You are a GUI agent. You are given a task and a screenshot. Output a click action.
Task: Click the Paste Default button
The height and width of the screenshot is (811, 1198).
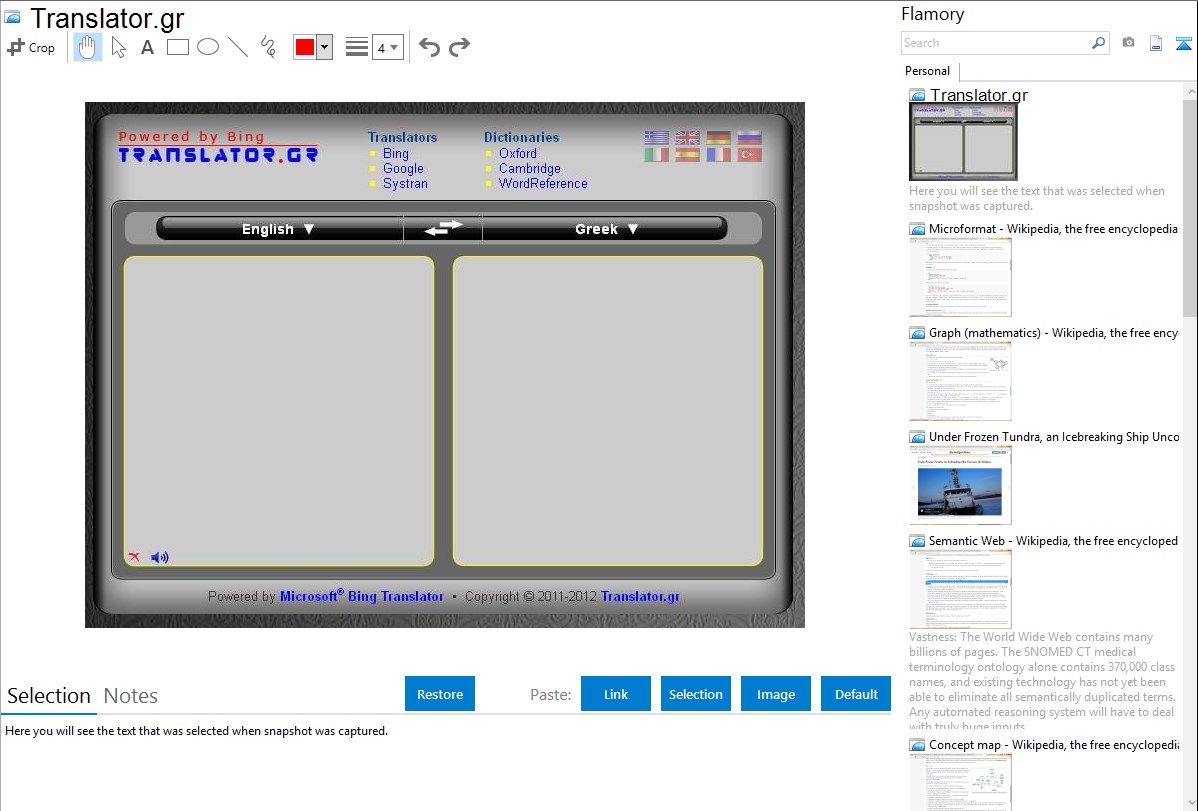point(856,694)
